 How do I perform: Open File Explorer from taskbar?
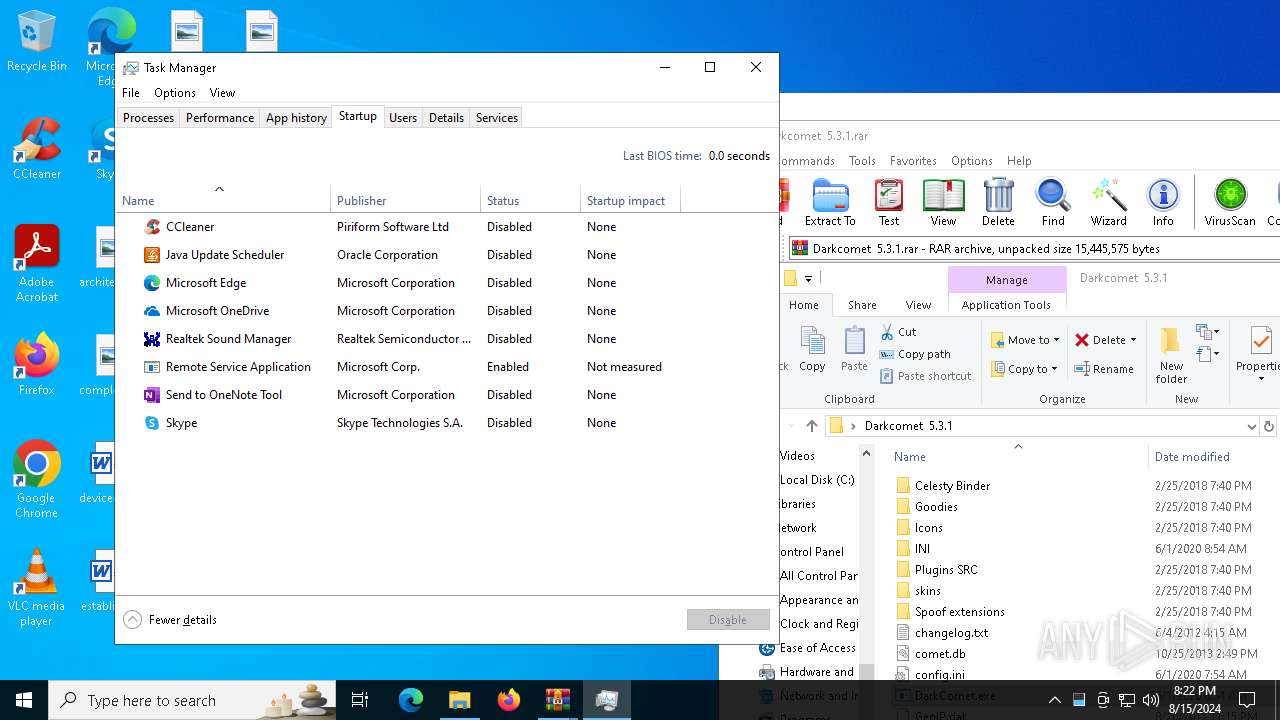459,700
